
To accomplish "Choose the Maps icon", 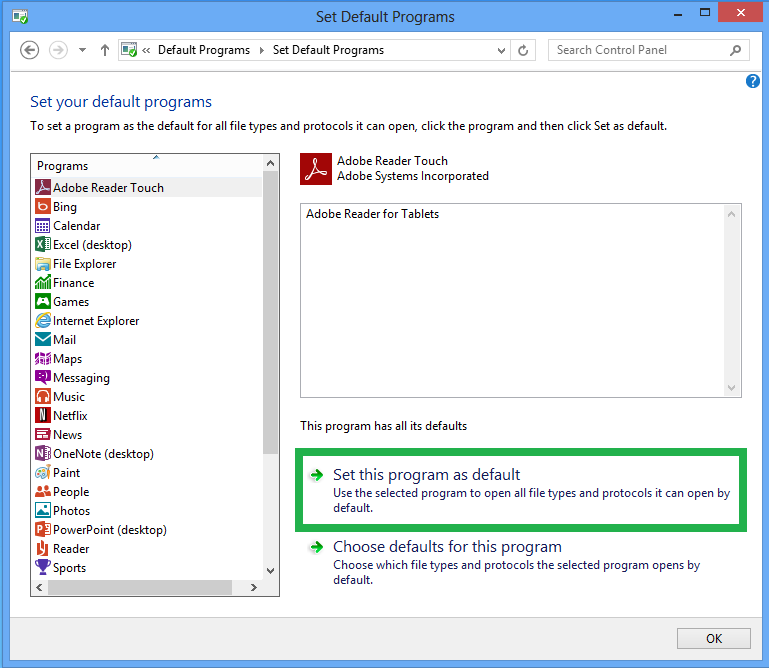I will (x=43, y=359).
